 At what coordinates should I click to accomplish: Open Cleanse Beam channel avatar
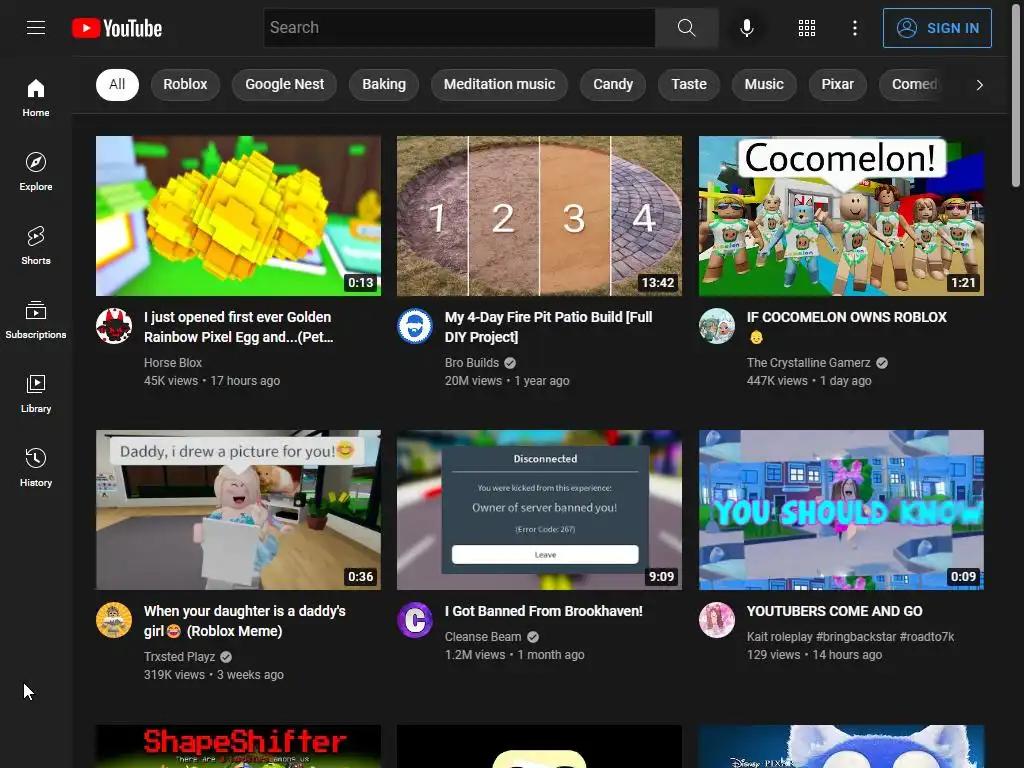pos(415,620)
